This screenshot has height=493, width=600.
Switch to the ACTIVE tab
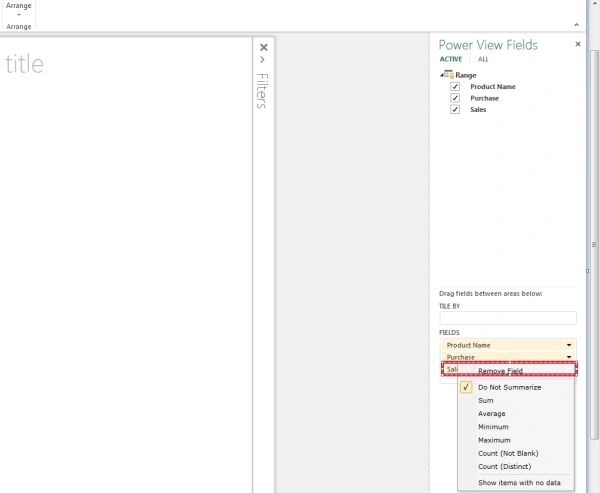click(x=451, y=59)
